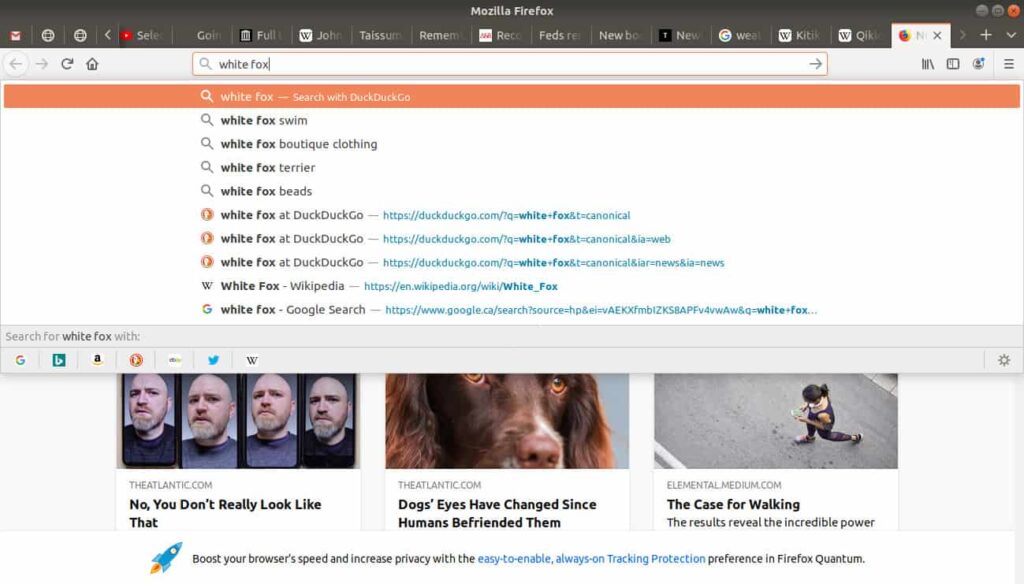
Task: Switch to the YouTube "Sele" tab
Action: pyautogui.click(x=142, y=35)
